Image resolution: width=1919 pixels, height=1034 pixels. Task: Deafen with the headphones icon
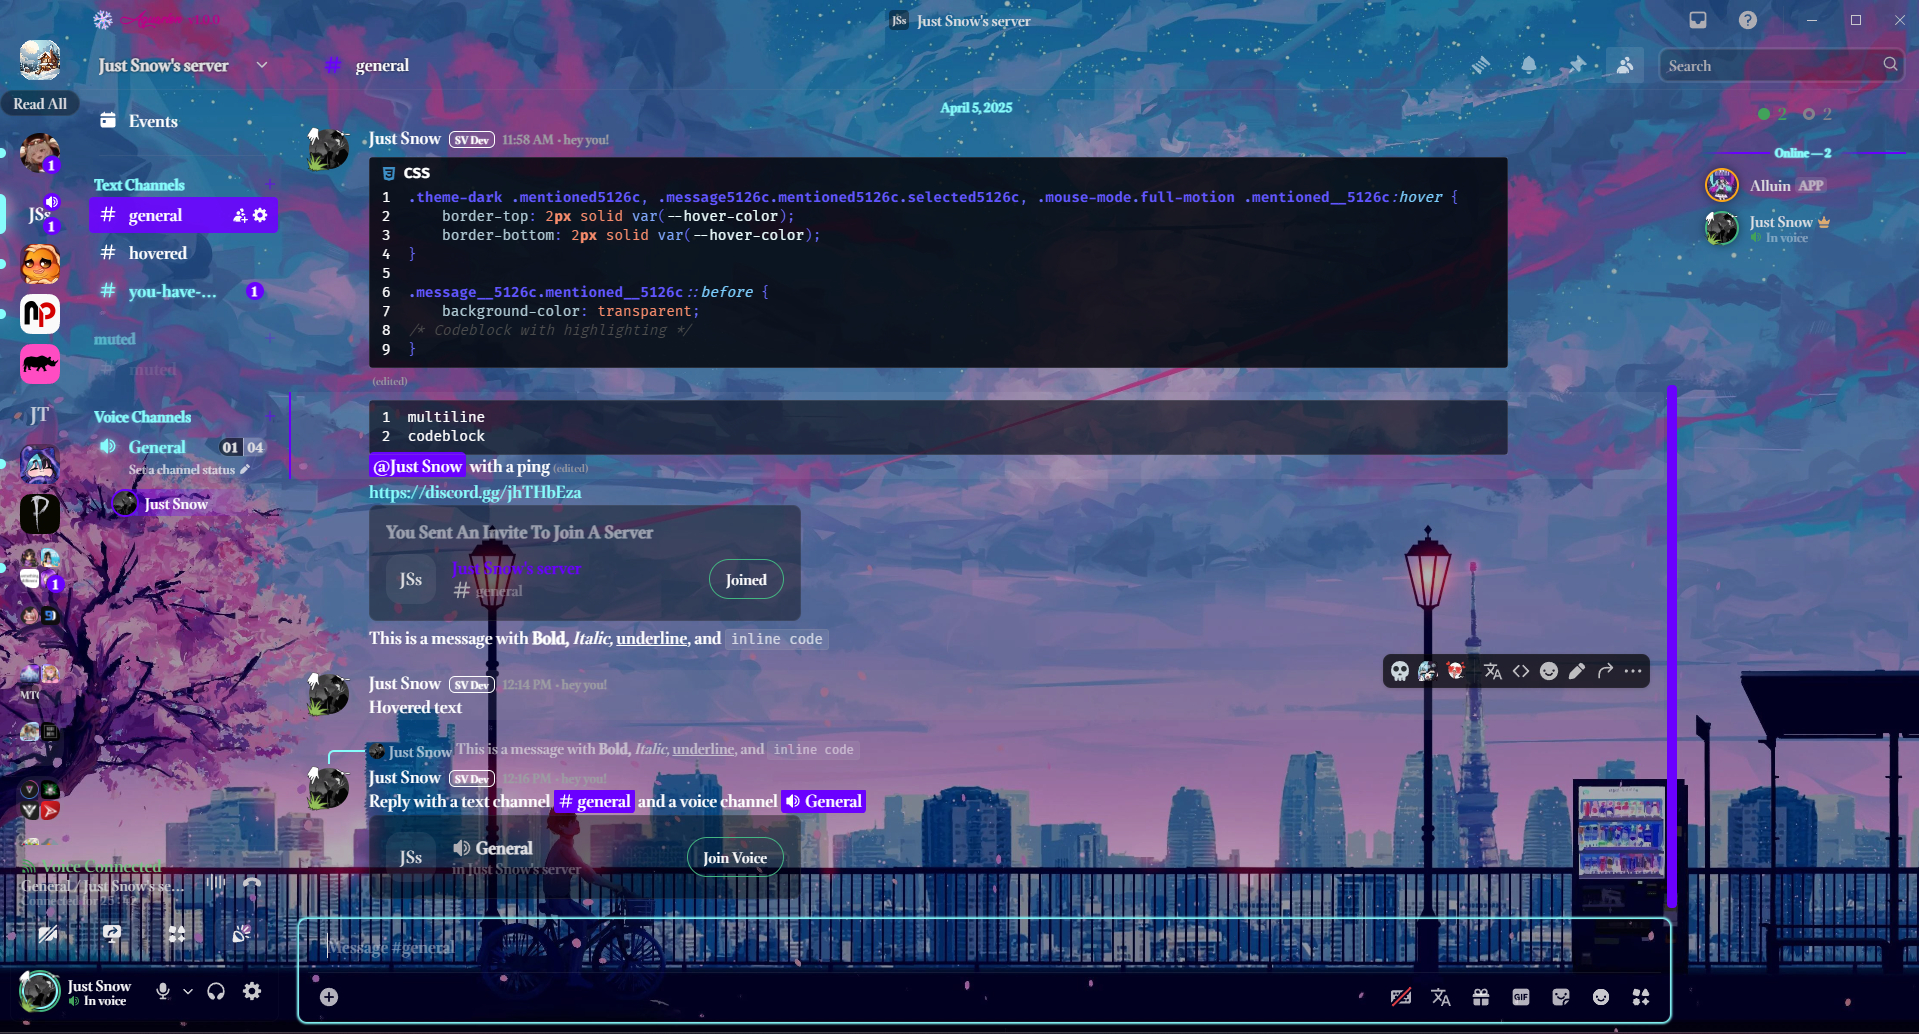216,991
